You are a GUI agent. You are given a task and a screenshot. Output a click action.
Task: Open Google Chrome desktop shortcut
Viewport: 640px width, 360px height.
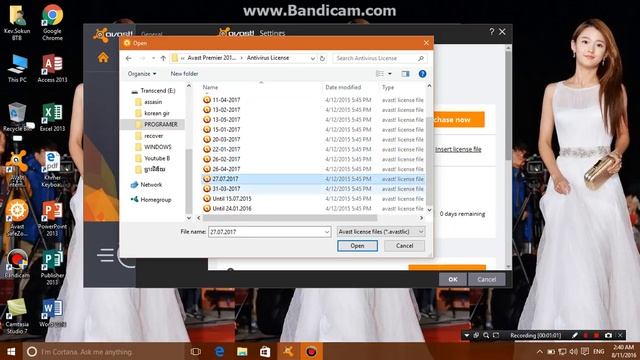coord(52,22)
